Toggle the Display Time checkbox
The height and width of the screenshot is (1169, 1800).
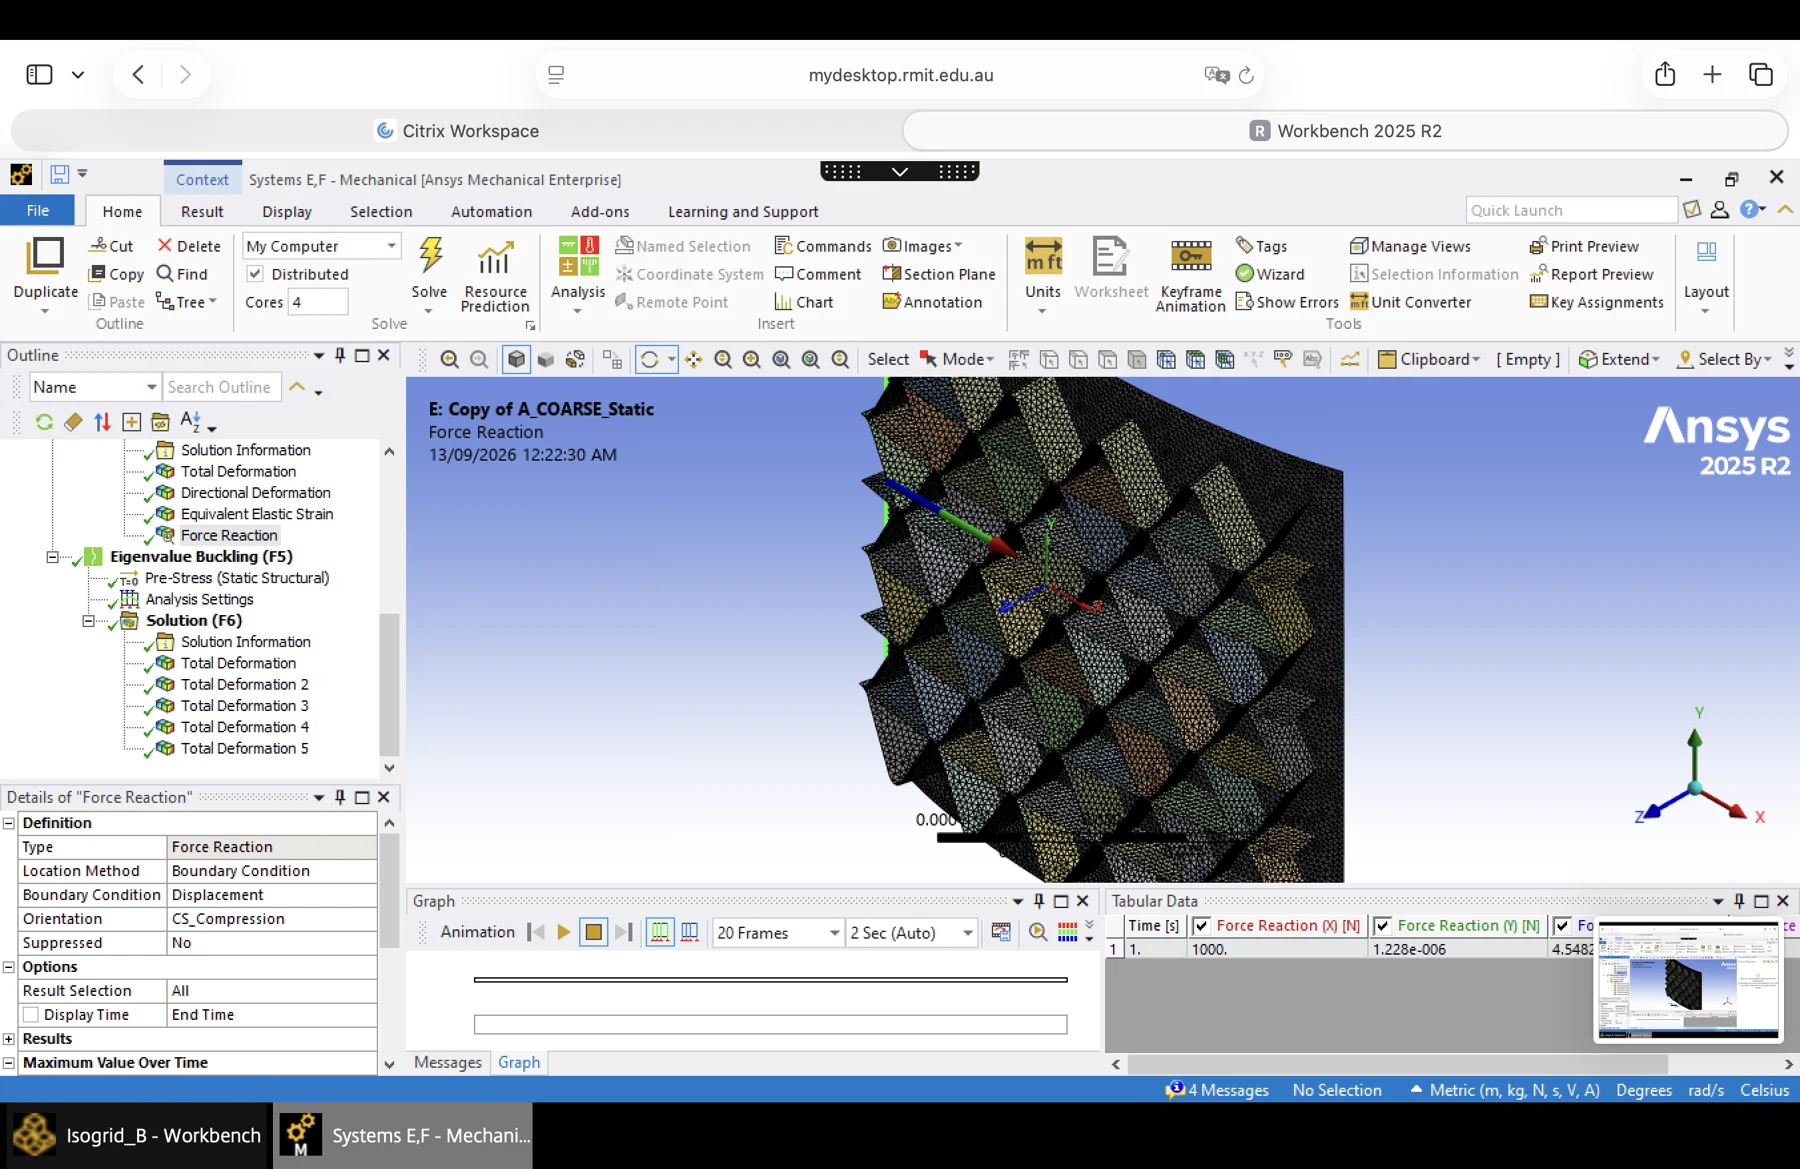31,1015
